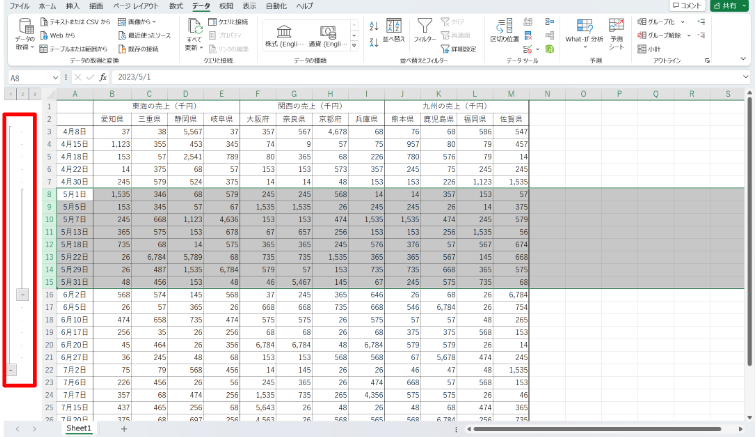Collapse the group with minus beside row 16
Screen dimensions: 756x437
(x=22, y=294)
